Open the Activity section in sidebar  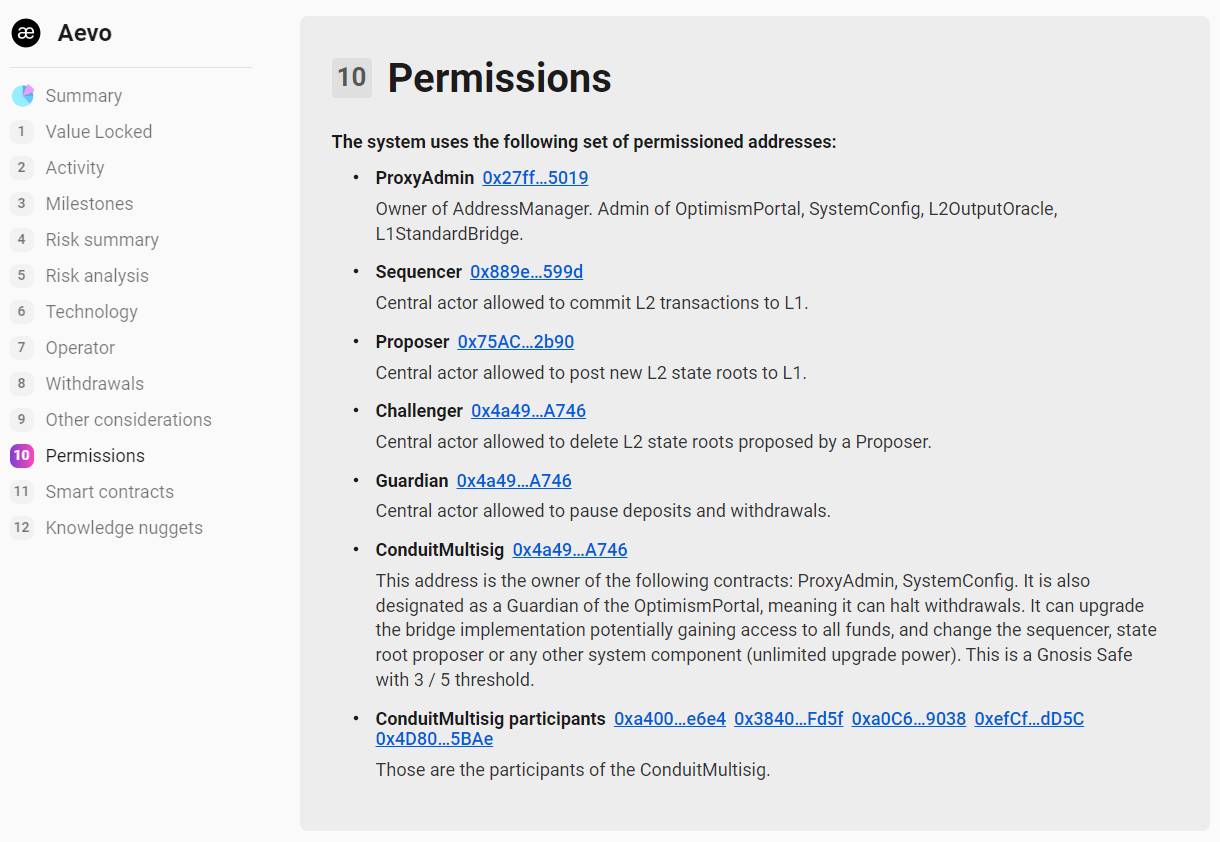click(75, 168)
